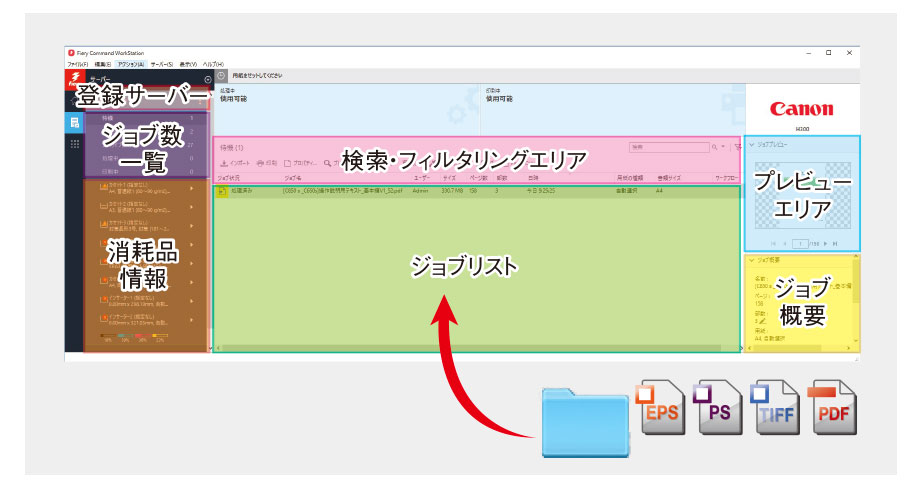This screenshot has height=488, width=920.
Task: Collapse the Job Preview (ジョブプレビュー) panel
Action: pos(752,145)
